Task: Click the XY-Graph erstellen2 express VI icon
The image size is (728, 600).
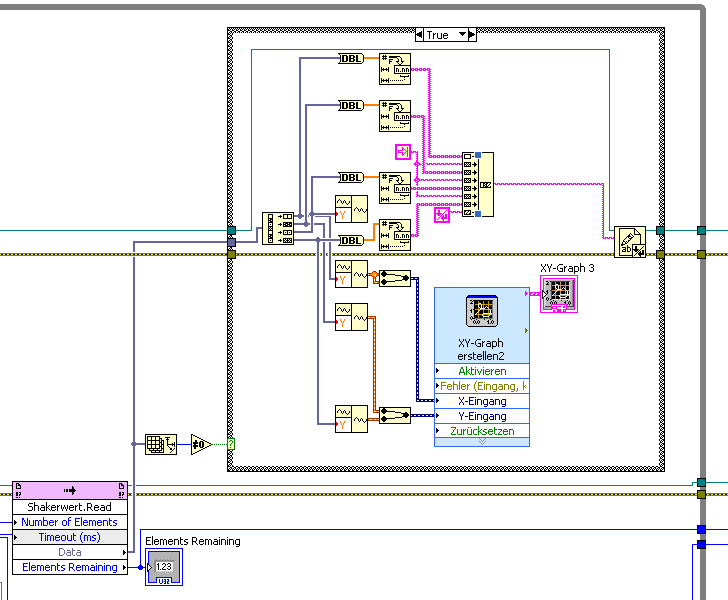Action: [482, 311]
